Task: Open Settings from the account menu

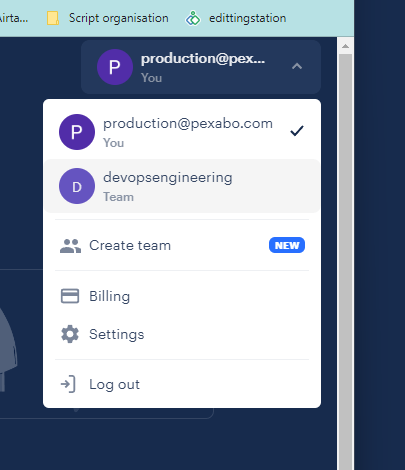Action: (x=182, y=334)
